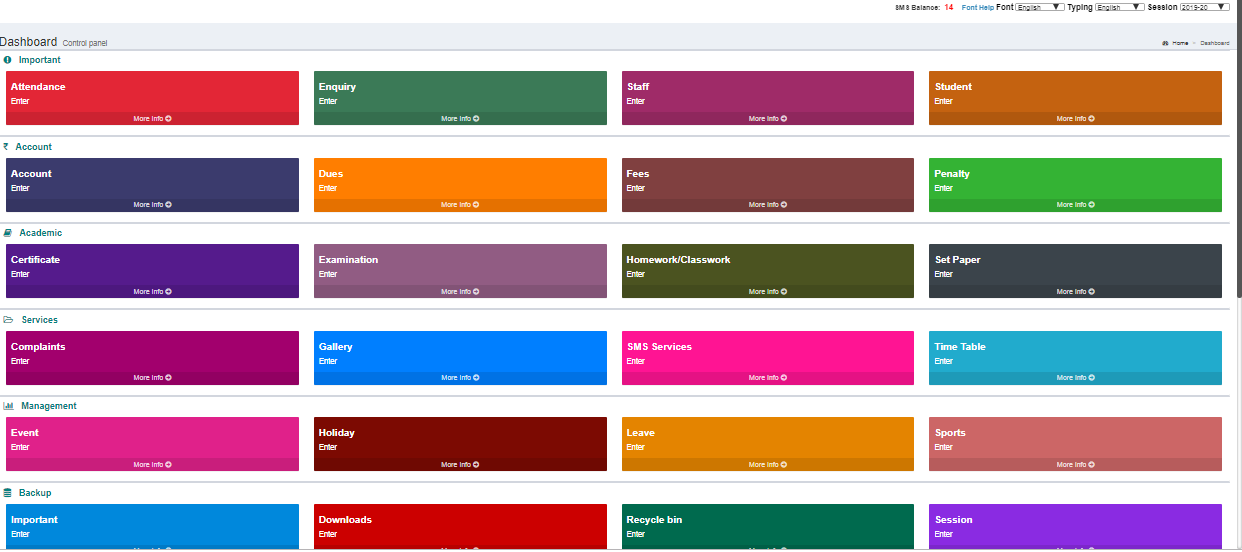Image resolution: width=1242 pixels, height=552 pixels.
Task: Click the folder icon beside Services heading
Action: [8, 320]
